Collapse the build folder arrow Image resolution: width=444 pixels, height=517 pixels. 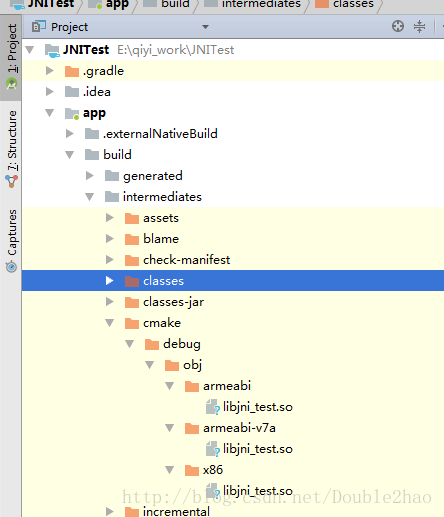point(70,155)
